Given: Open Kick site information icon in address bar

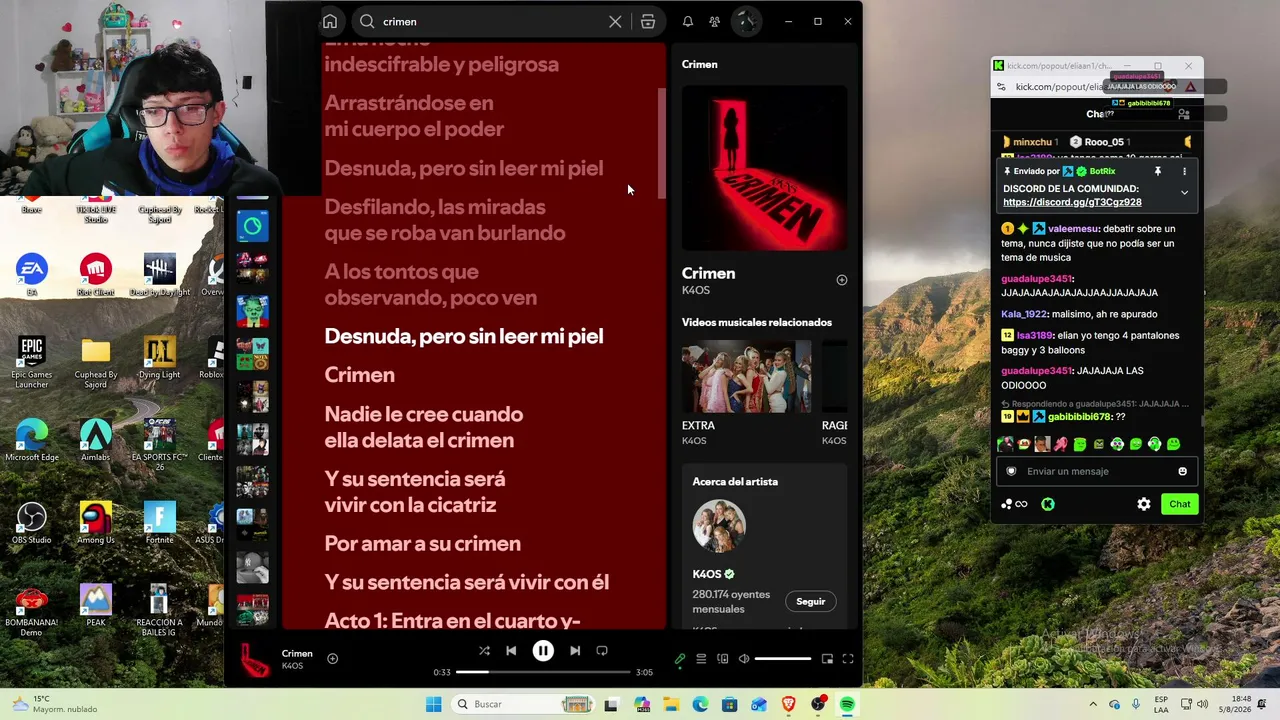Looking at the screenshot, I should pyautogui.click(x=1001, y=87).
